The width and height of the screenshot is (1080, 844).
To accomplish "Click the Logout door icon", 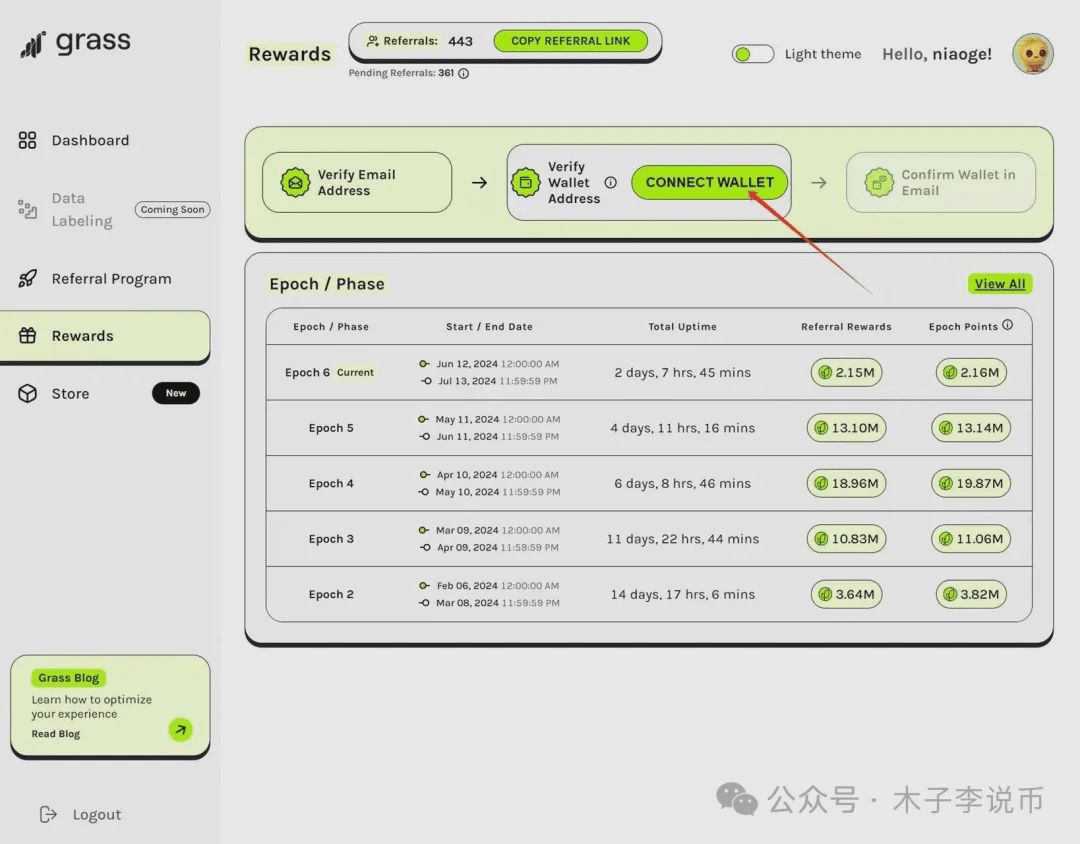I will [x=48, y=814].
